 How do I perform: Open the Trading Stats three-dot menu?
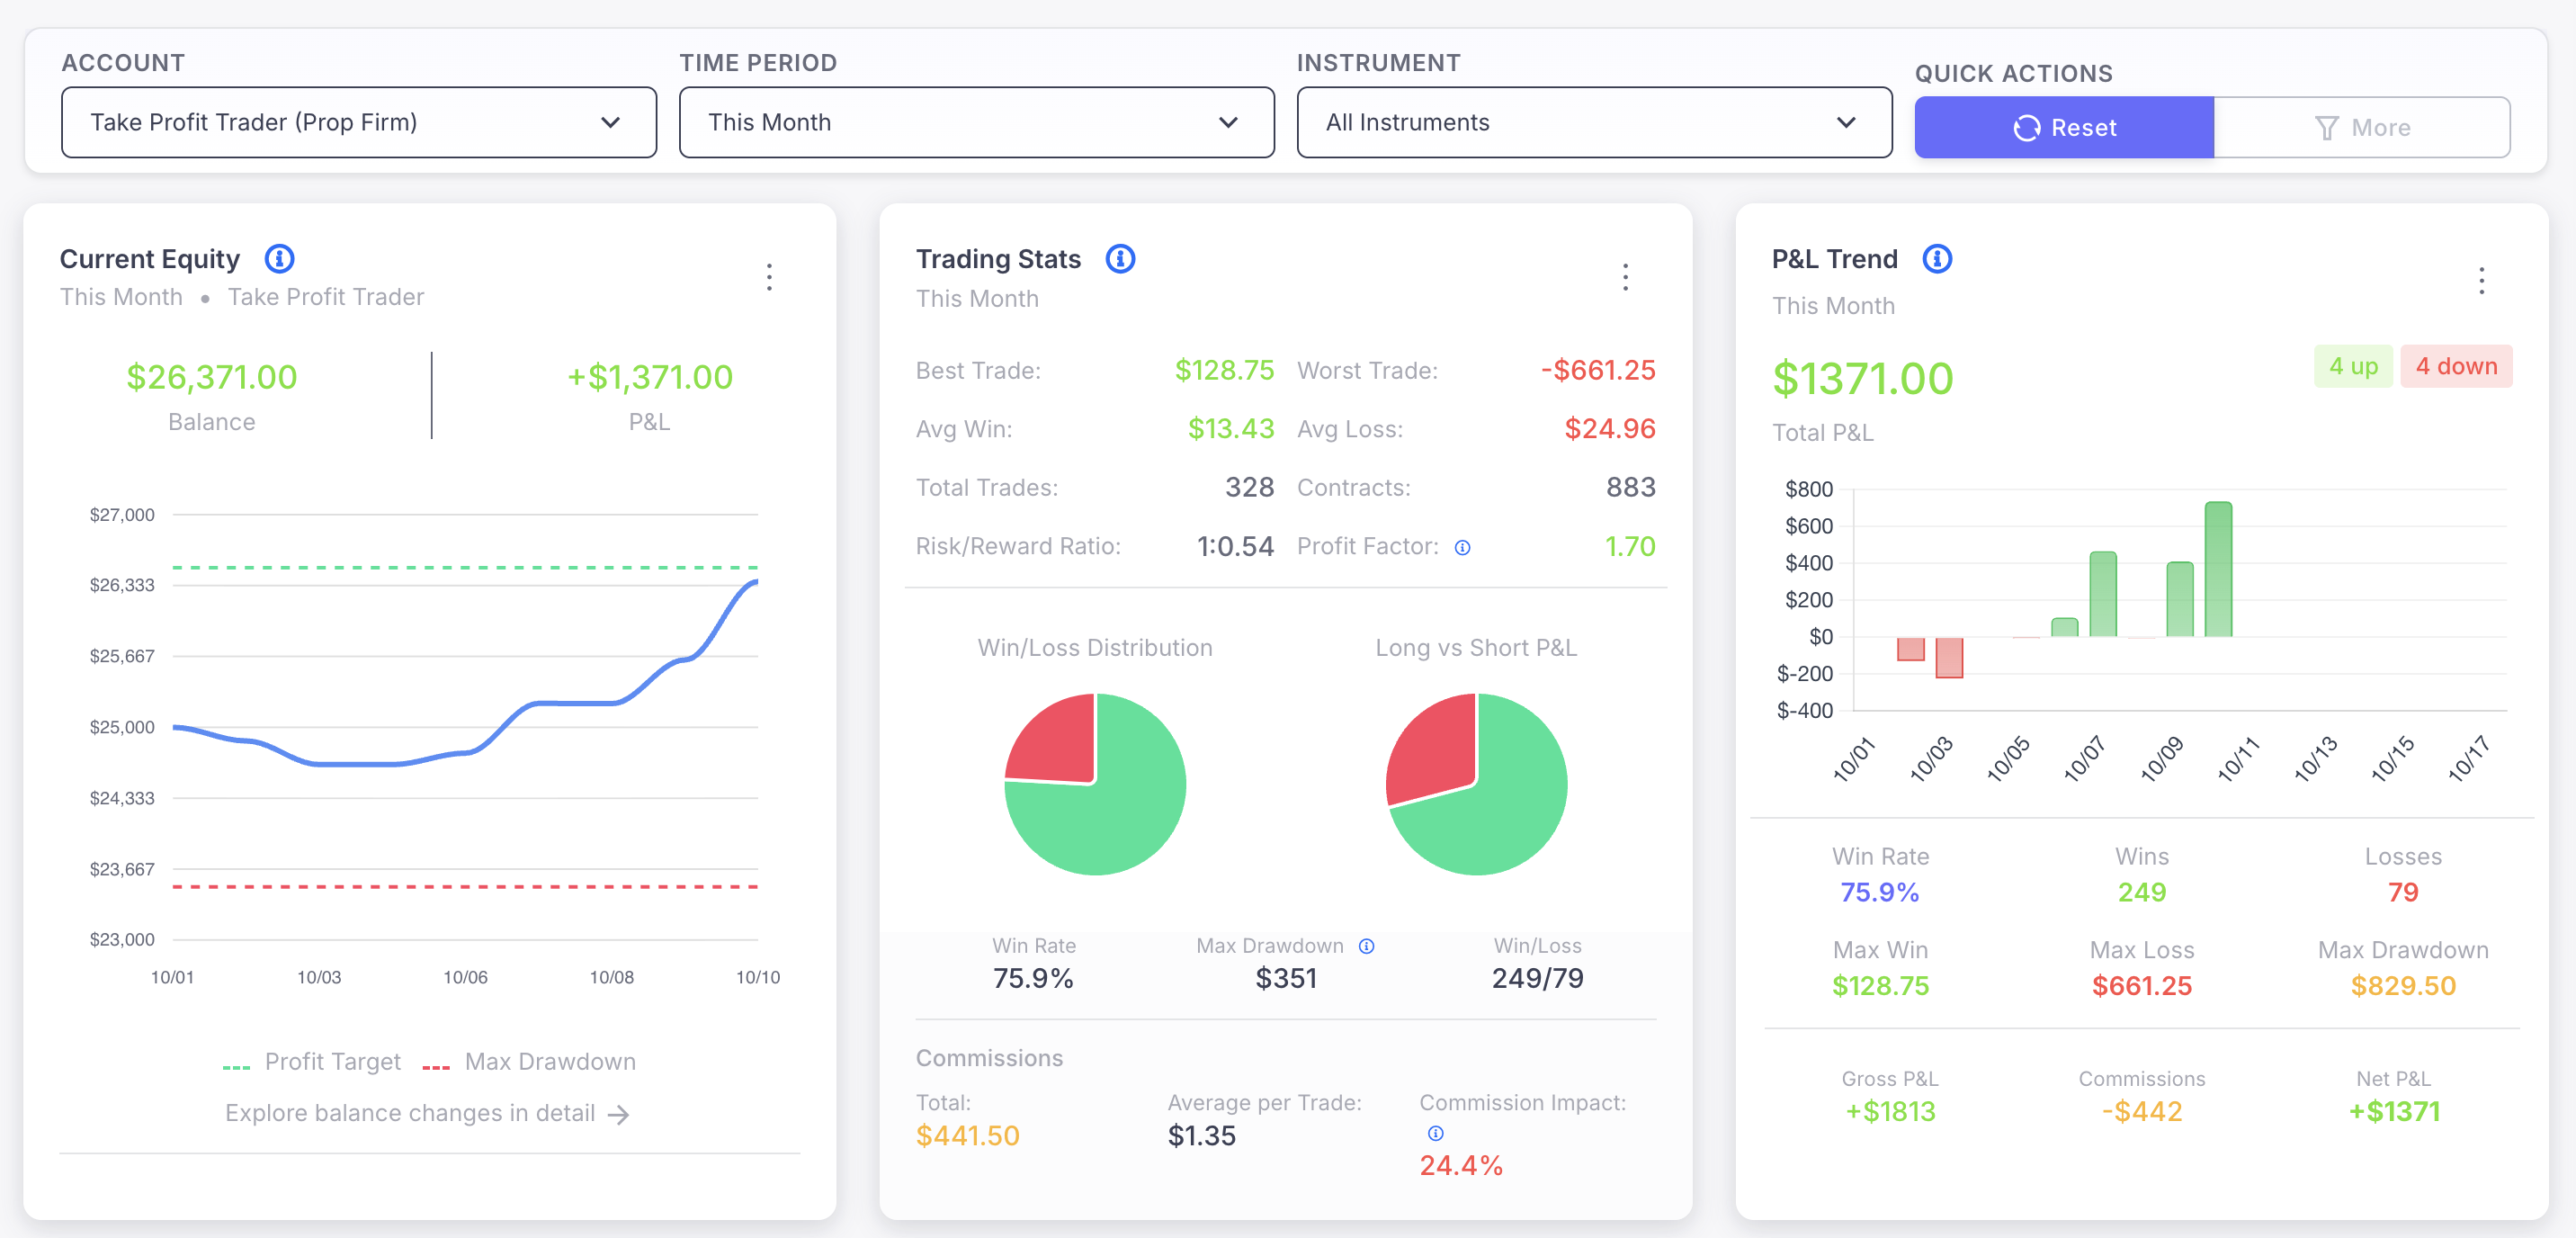[1626, 277]
